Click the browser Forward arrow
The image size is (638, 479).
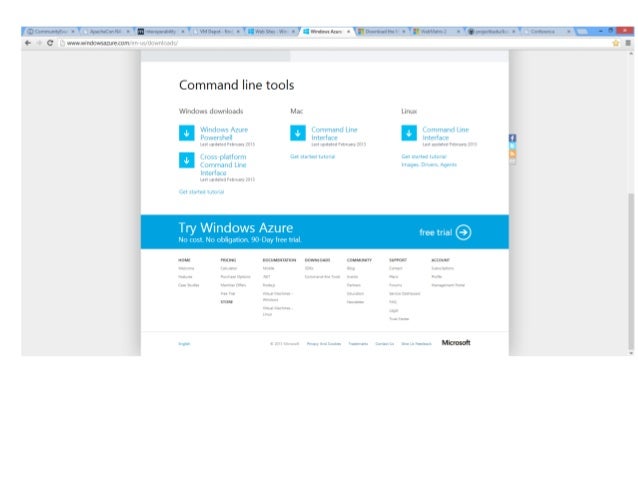[x=39, y=43]
